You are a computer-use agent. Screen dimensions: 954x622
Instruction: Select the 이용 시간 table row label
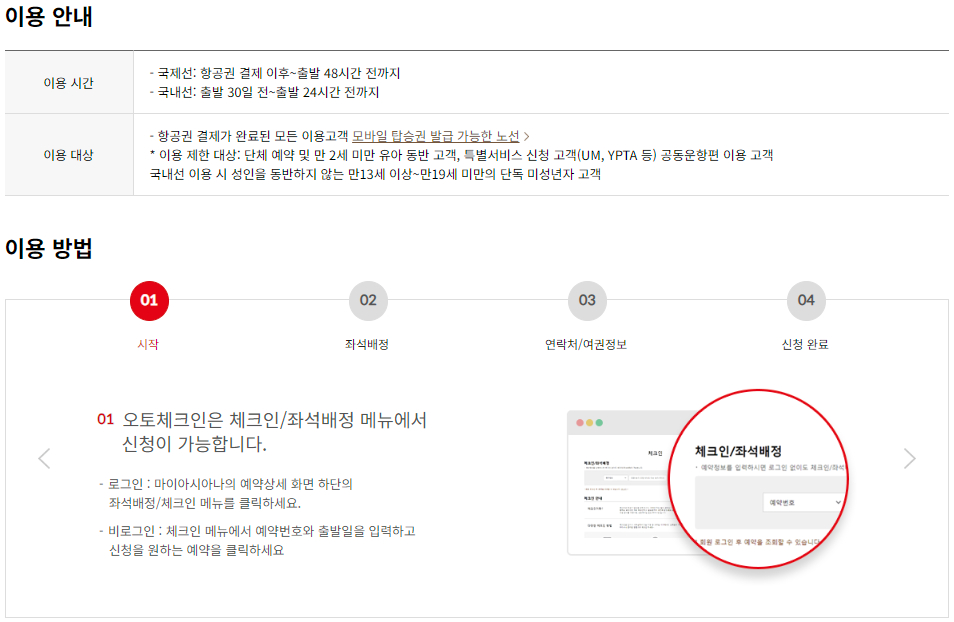(x=69, y=84)
